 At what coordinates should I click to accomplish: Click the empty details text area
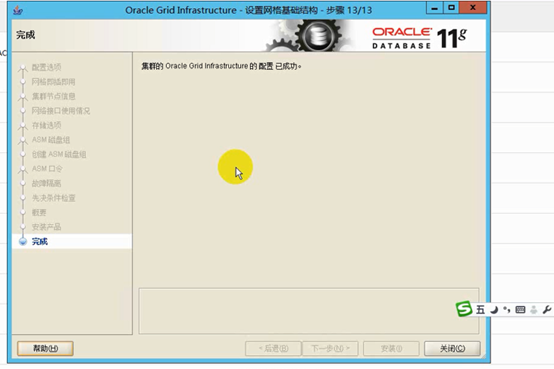(309, 311)
